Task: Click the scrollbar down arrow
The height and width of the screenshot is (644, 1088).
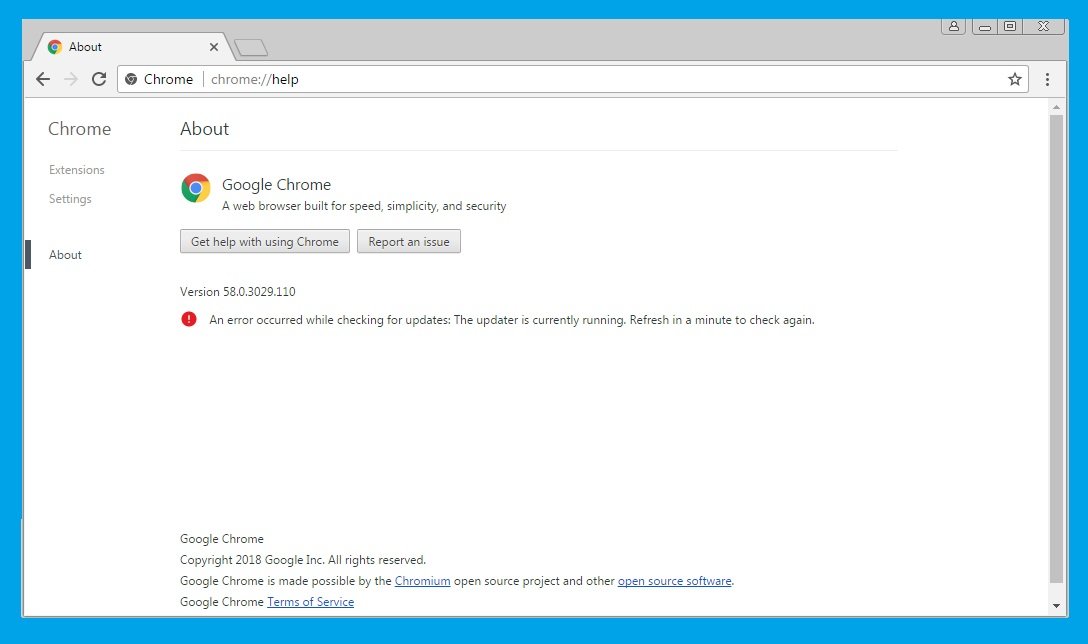Action: (1056, 606)
